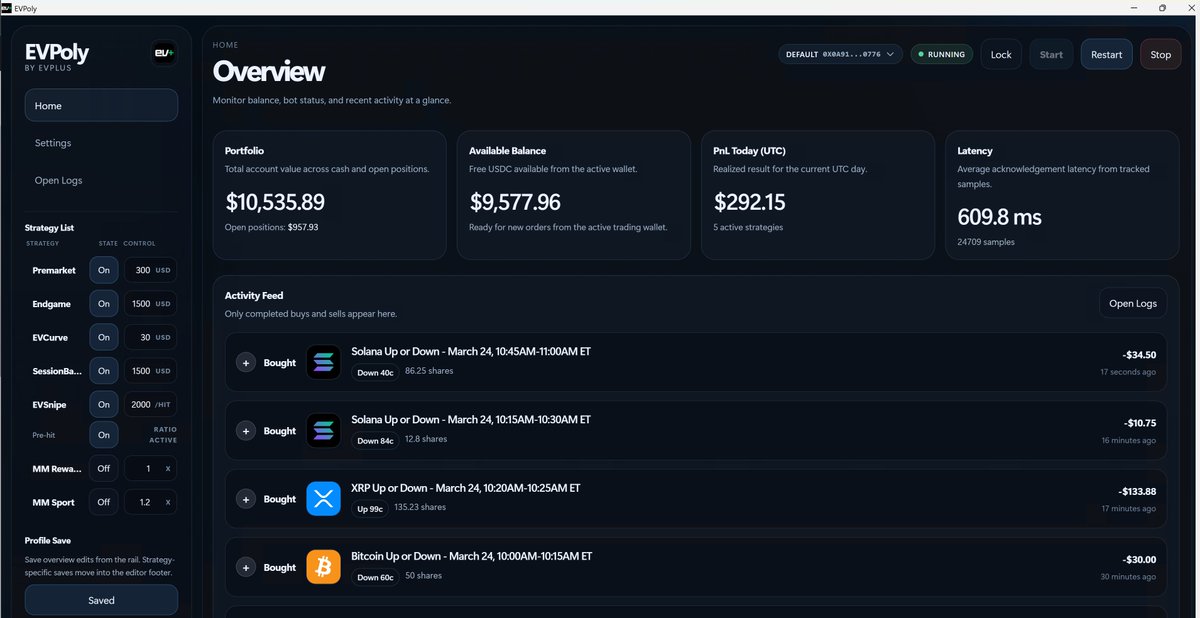Screen dimensions: 1200x618
Task: Maximize the EVPoly window
Action: [x=1162, y=7]
